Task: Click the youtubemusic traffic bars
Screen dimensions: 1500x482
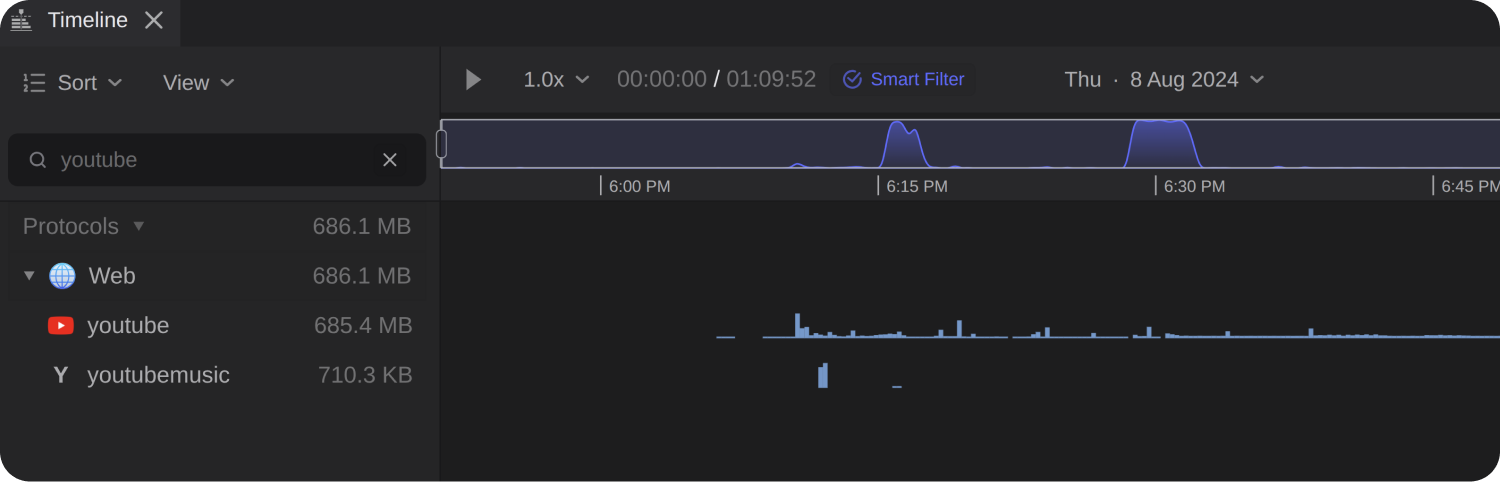Action: point(823,375)
